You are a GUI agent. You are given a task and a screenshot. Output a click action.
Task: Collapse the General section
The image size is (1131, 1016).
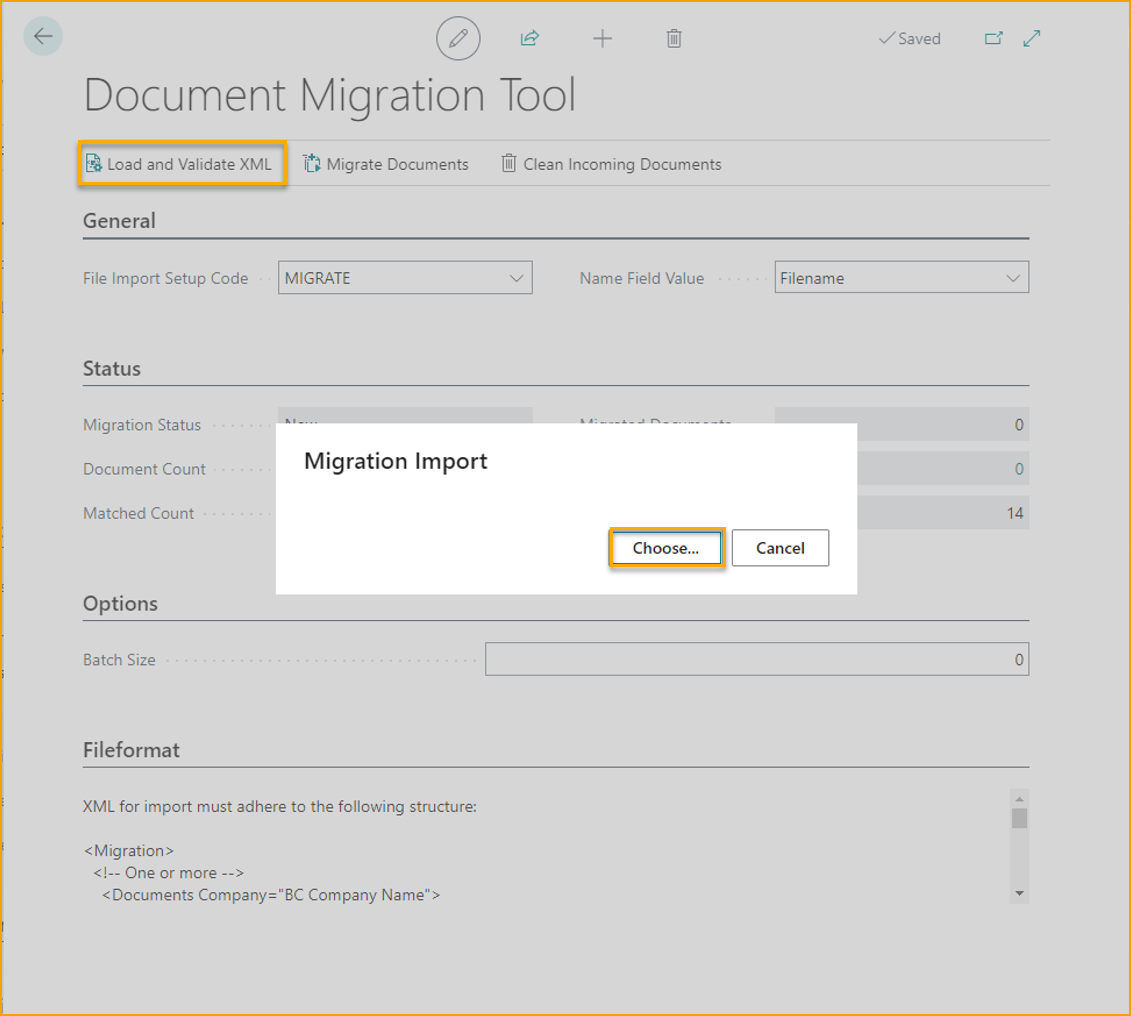coord(119,220)
